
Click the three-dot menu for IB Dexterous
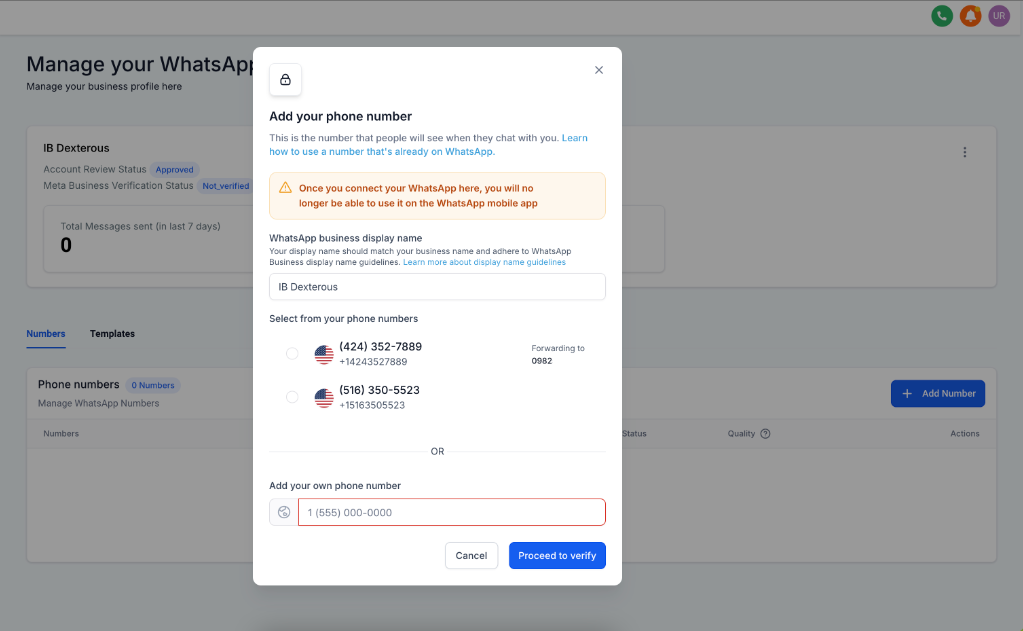965,152
